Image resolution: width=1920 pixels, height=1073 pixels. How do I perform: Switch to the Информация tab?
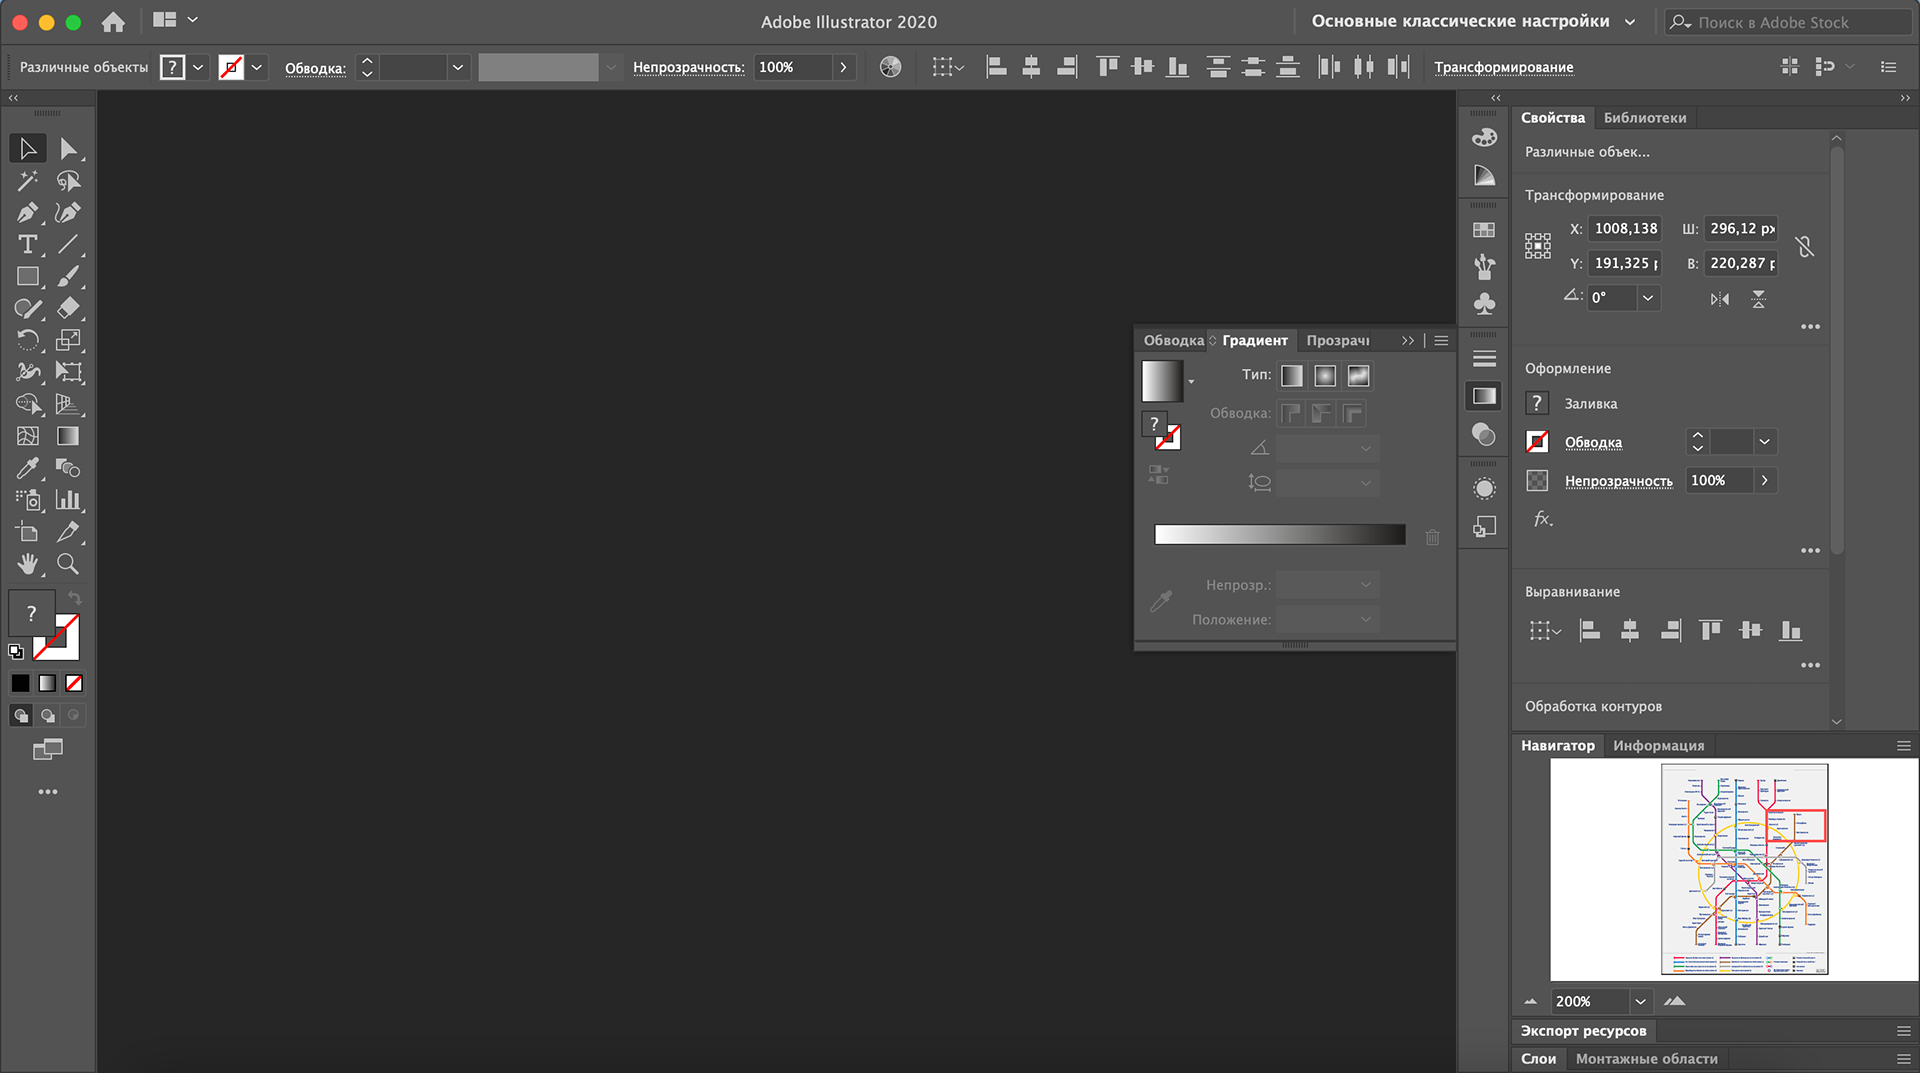click(1658, 746)
